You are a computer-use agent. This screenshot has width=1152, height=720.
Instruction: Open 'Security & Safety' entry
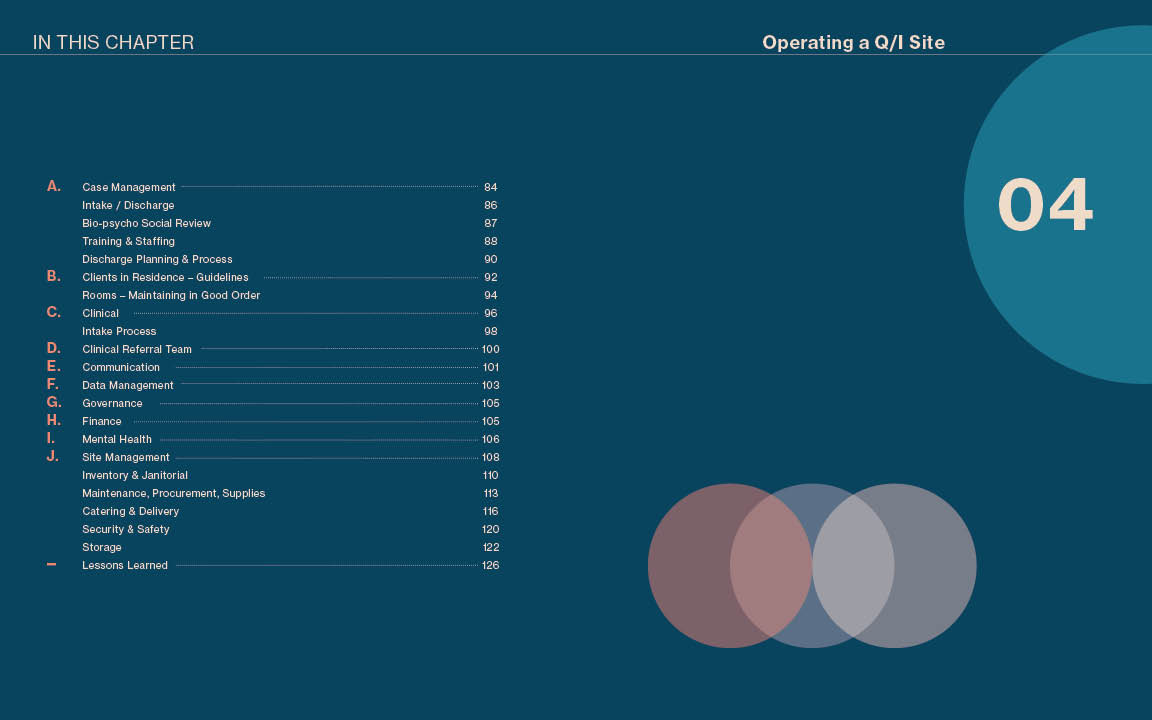point(126,529)
